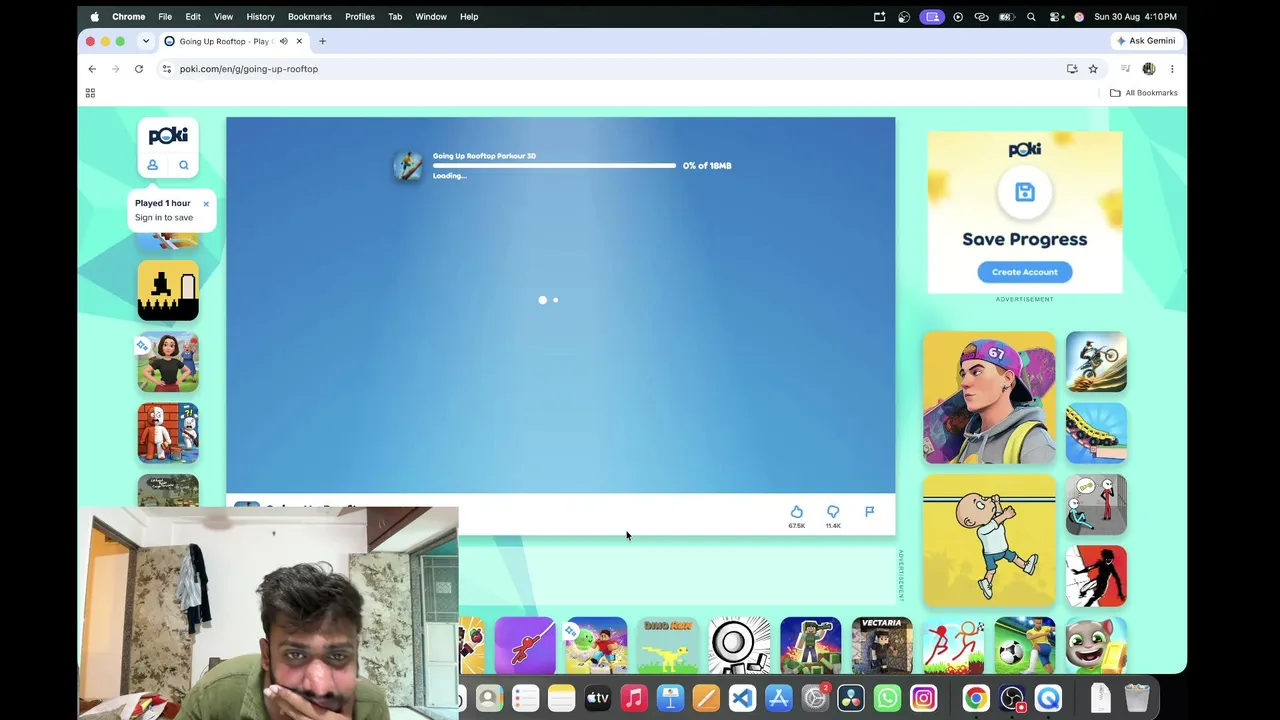This screenshot has width=1280, height=720.
Task: Open System Settings from dock
Action: [815, 698]
